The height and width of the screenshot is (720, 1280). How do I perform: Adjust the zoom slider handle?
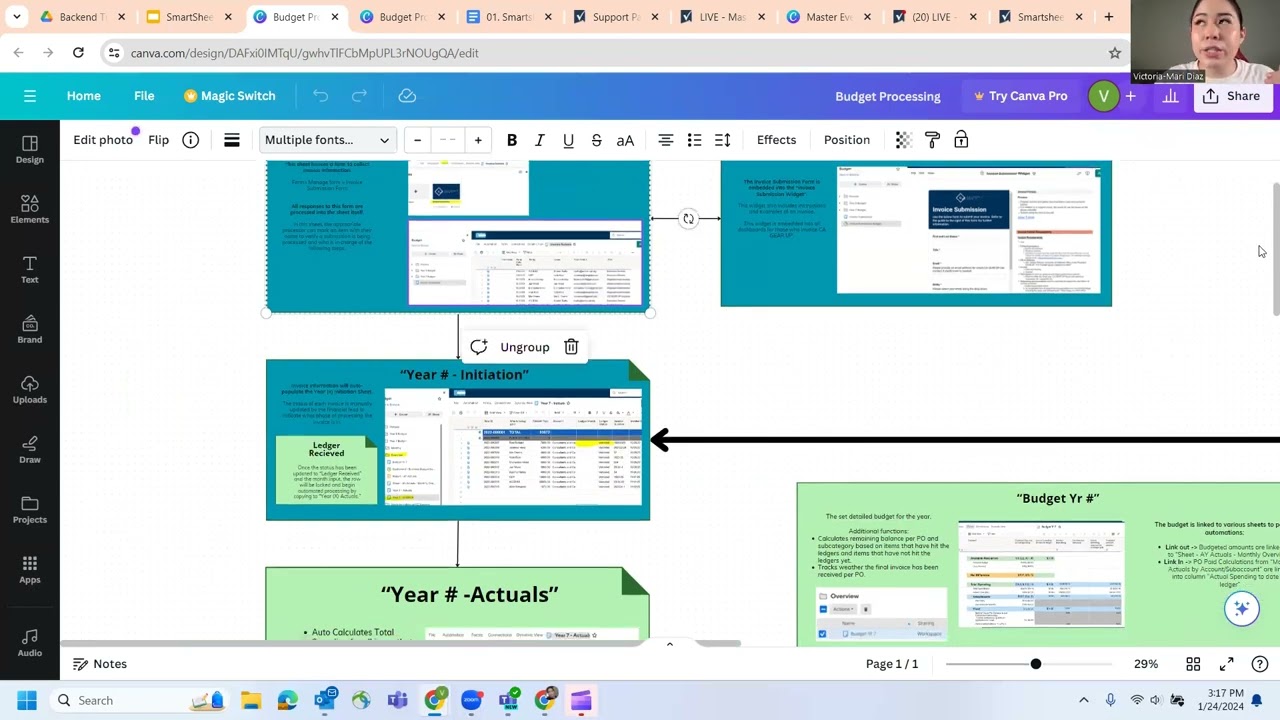[1035, 664]
